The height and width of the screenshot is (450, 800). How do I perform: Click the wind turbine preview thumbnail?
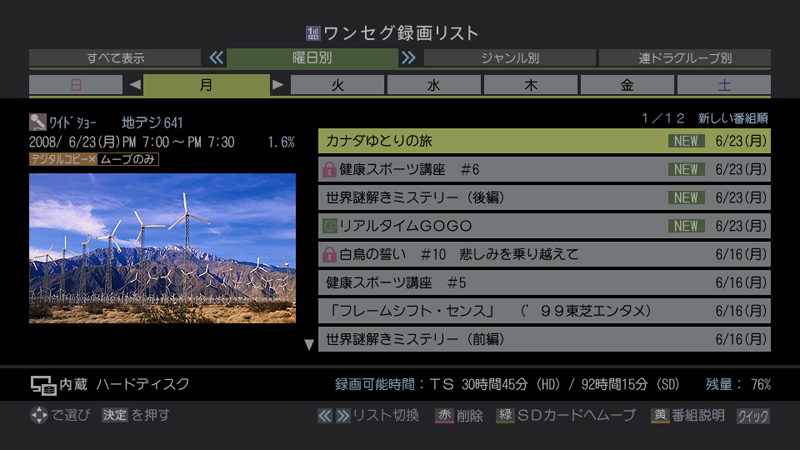pyautogui.click(x=162, y=248)
